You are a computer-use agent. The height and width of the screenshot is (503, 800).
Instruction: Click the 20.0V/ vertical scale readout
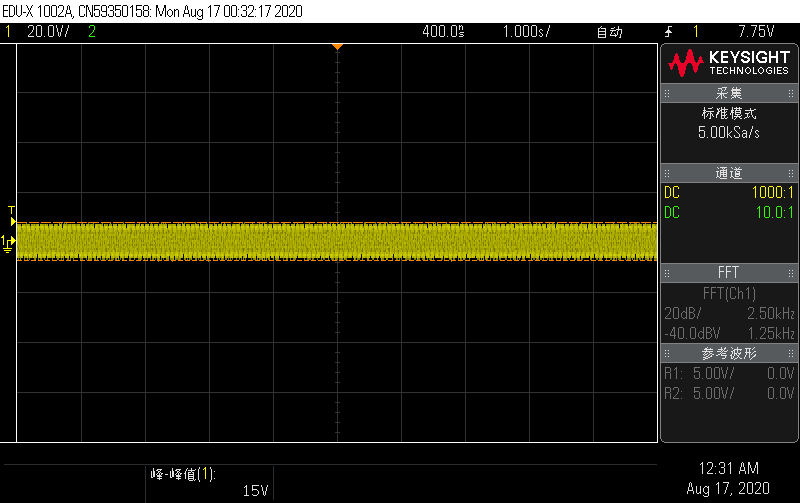click(x=47, y=32)
